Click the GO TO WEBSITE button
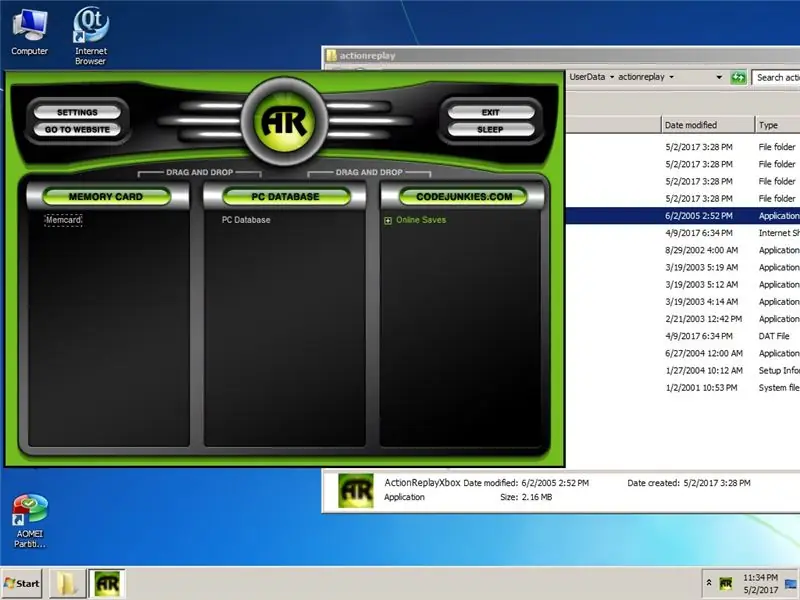800x600 pixels. [x=77, y=130]
